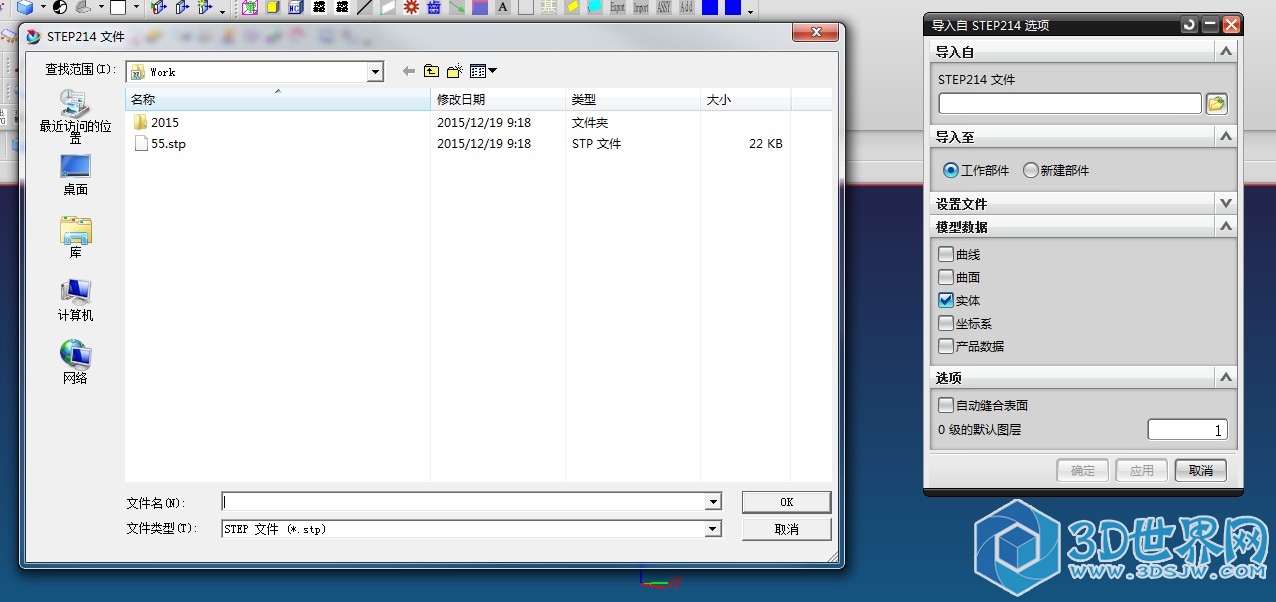
Task: Click the Import toolbar icon
Action: click(x=640, y=7)
